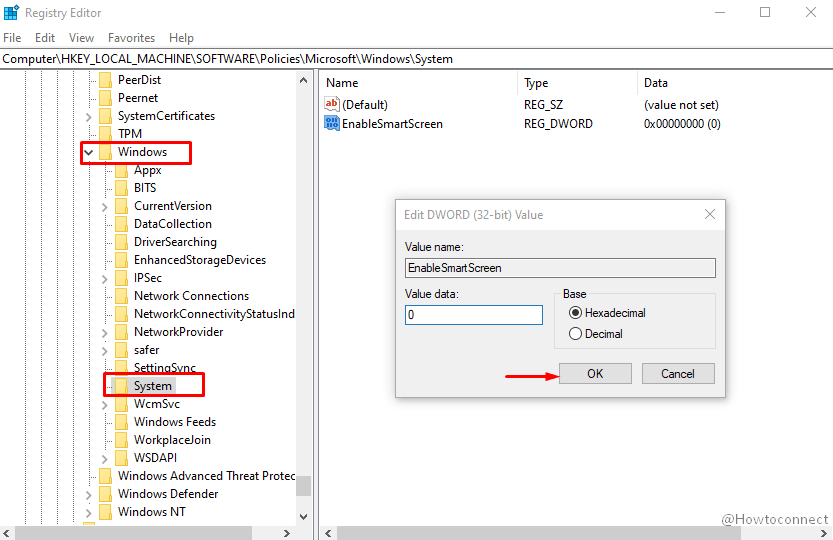Click the tree pane vertical scrollbar thumb

click(x=303, y=486)
